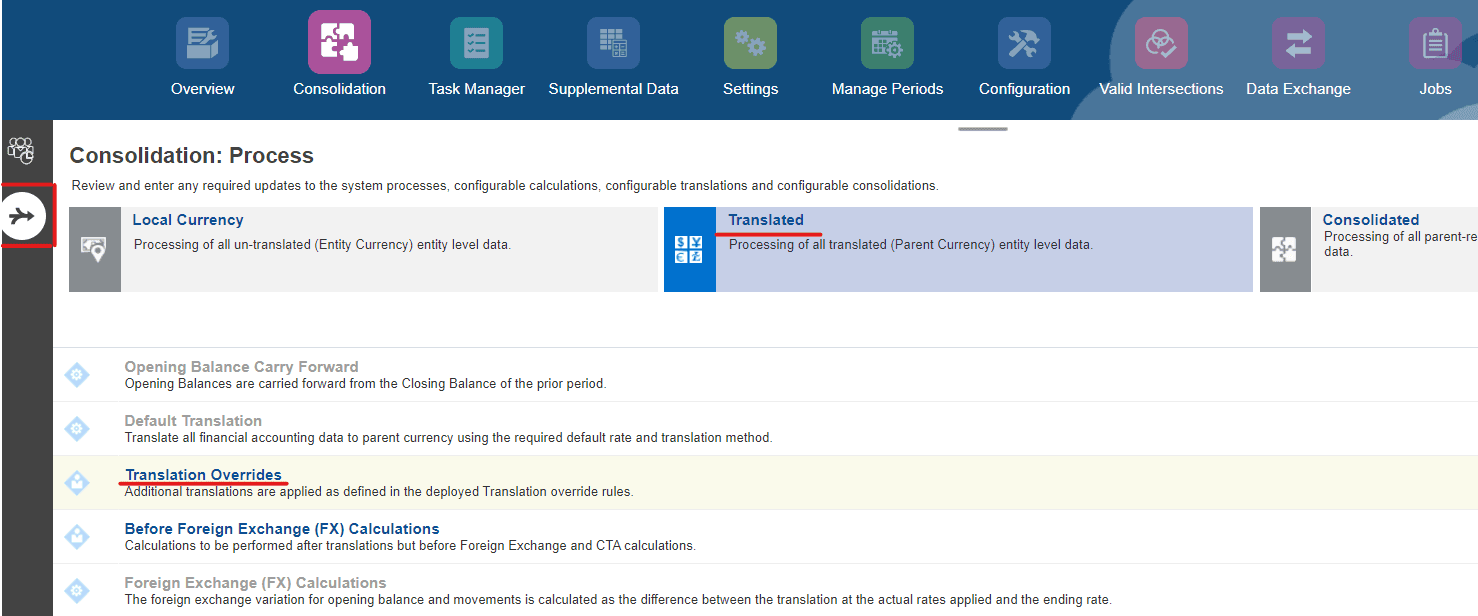1478x616 pixels.
Task: Open the Valid Intersections icon
Action: [1161, 42]
